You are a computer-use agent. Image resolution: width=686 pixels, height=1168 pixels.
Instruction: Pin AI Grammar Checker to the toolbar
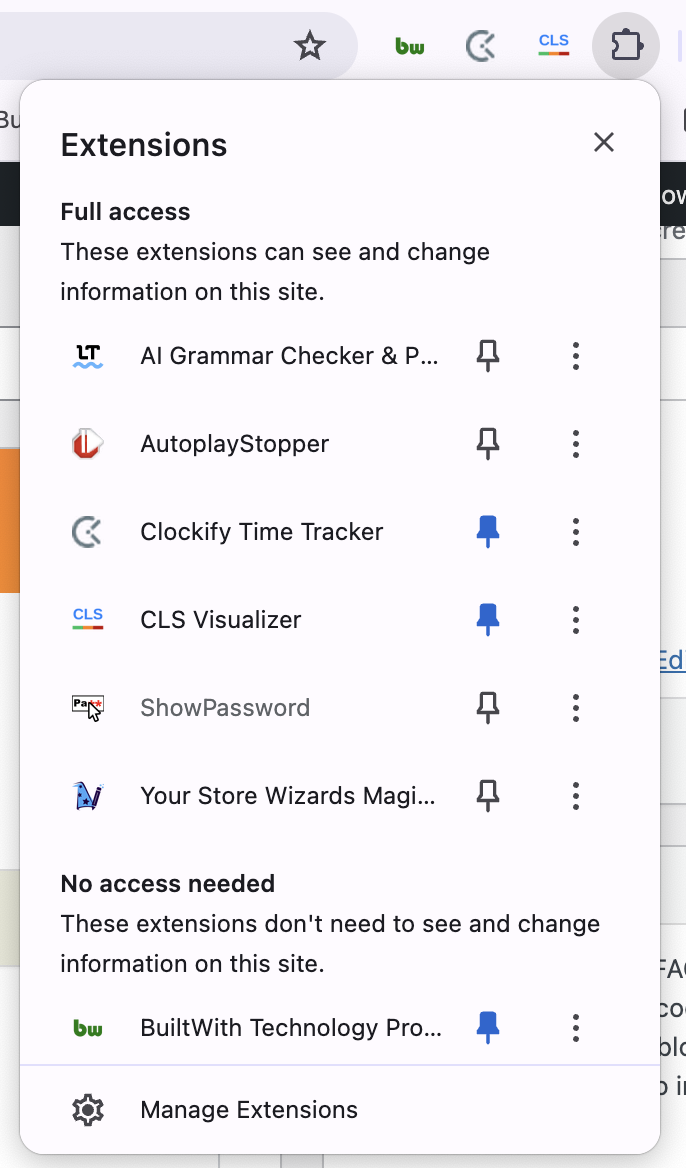(x=488, y=356)
